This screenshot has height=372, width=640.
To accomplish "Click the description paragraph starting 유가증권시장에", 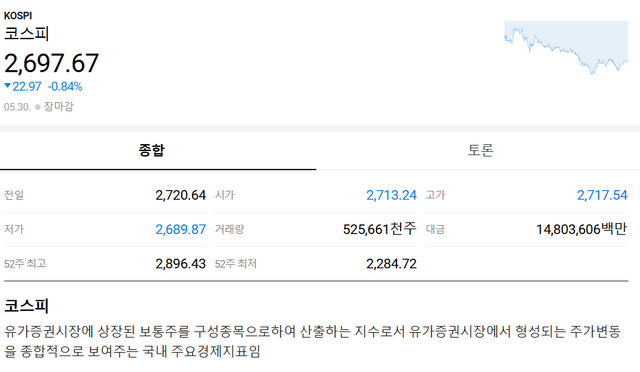I will coord(312,341).
